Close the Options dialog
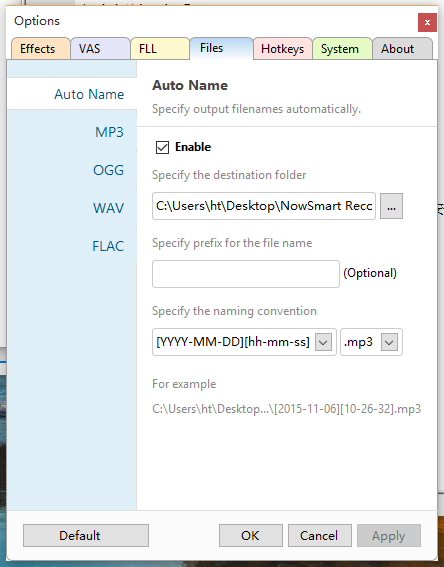The width and height of the screenshot is (444, 567). 427,22
